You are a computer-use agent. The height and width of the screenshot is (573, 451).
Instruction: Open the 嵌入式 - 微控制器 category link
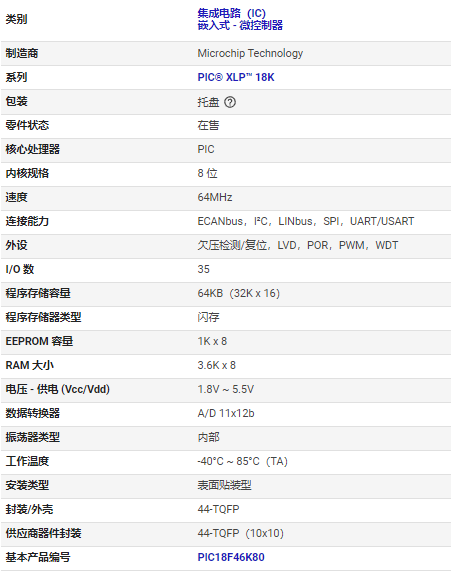tap(240, 25)
